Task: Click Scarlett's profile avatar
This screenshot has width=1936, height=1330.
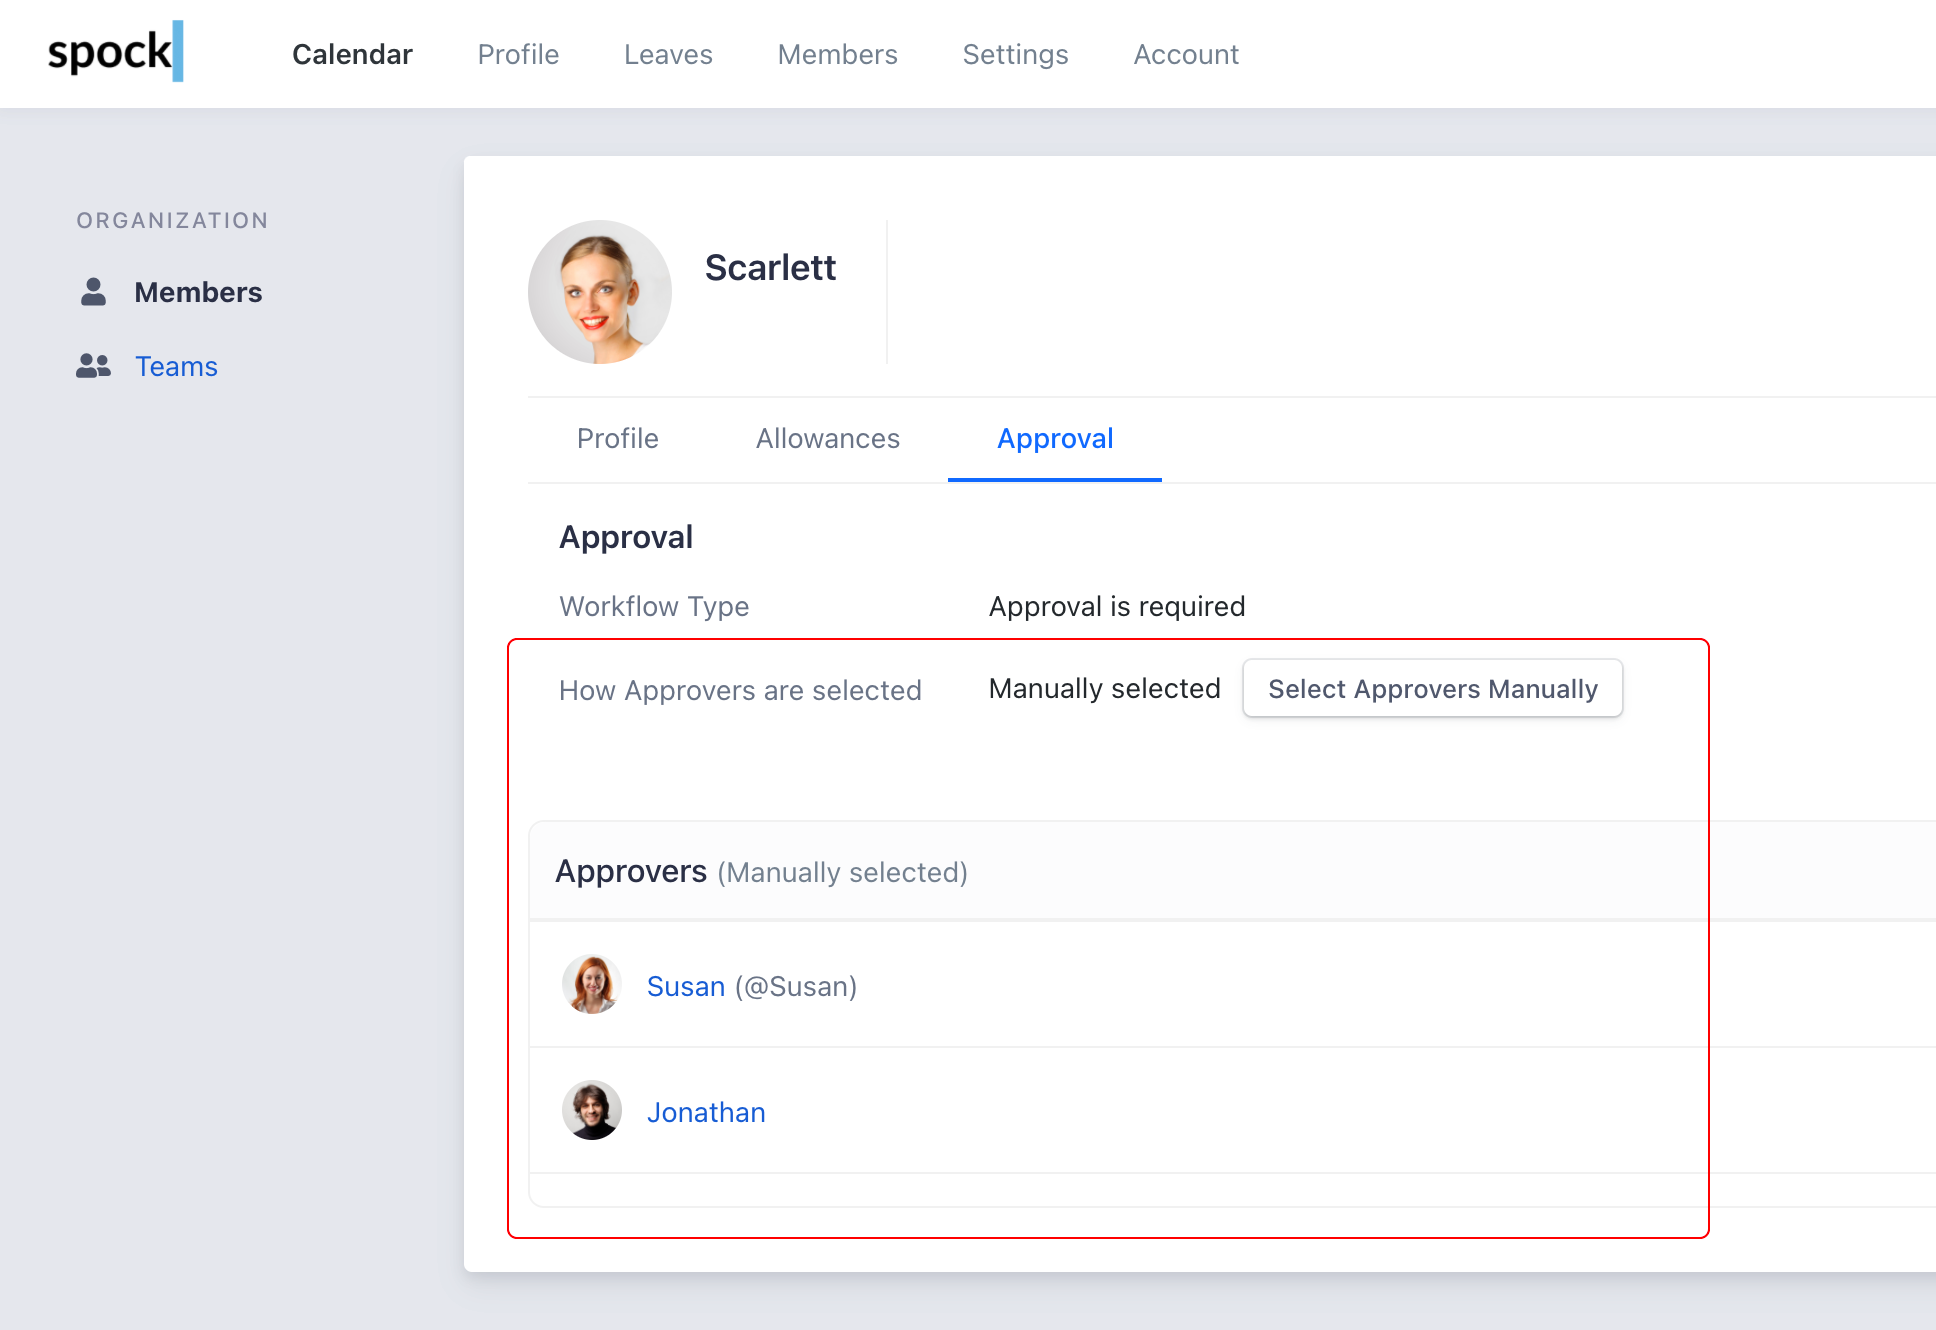Action: 599,292
